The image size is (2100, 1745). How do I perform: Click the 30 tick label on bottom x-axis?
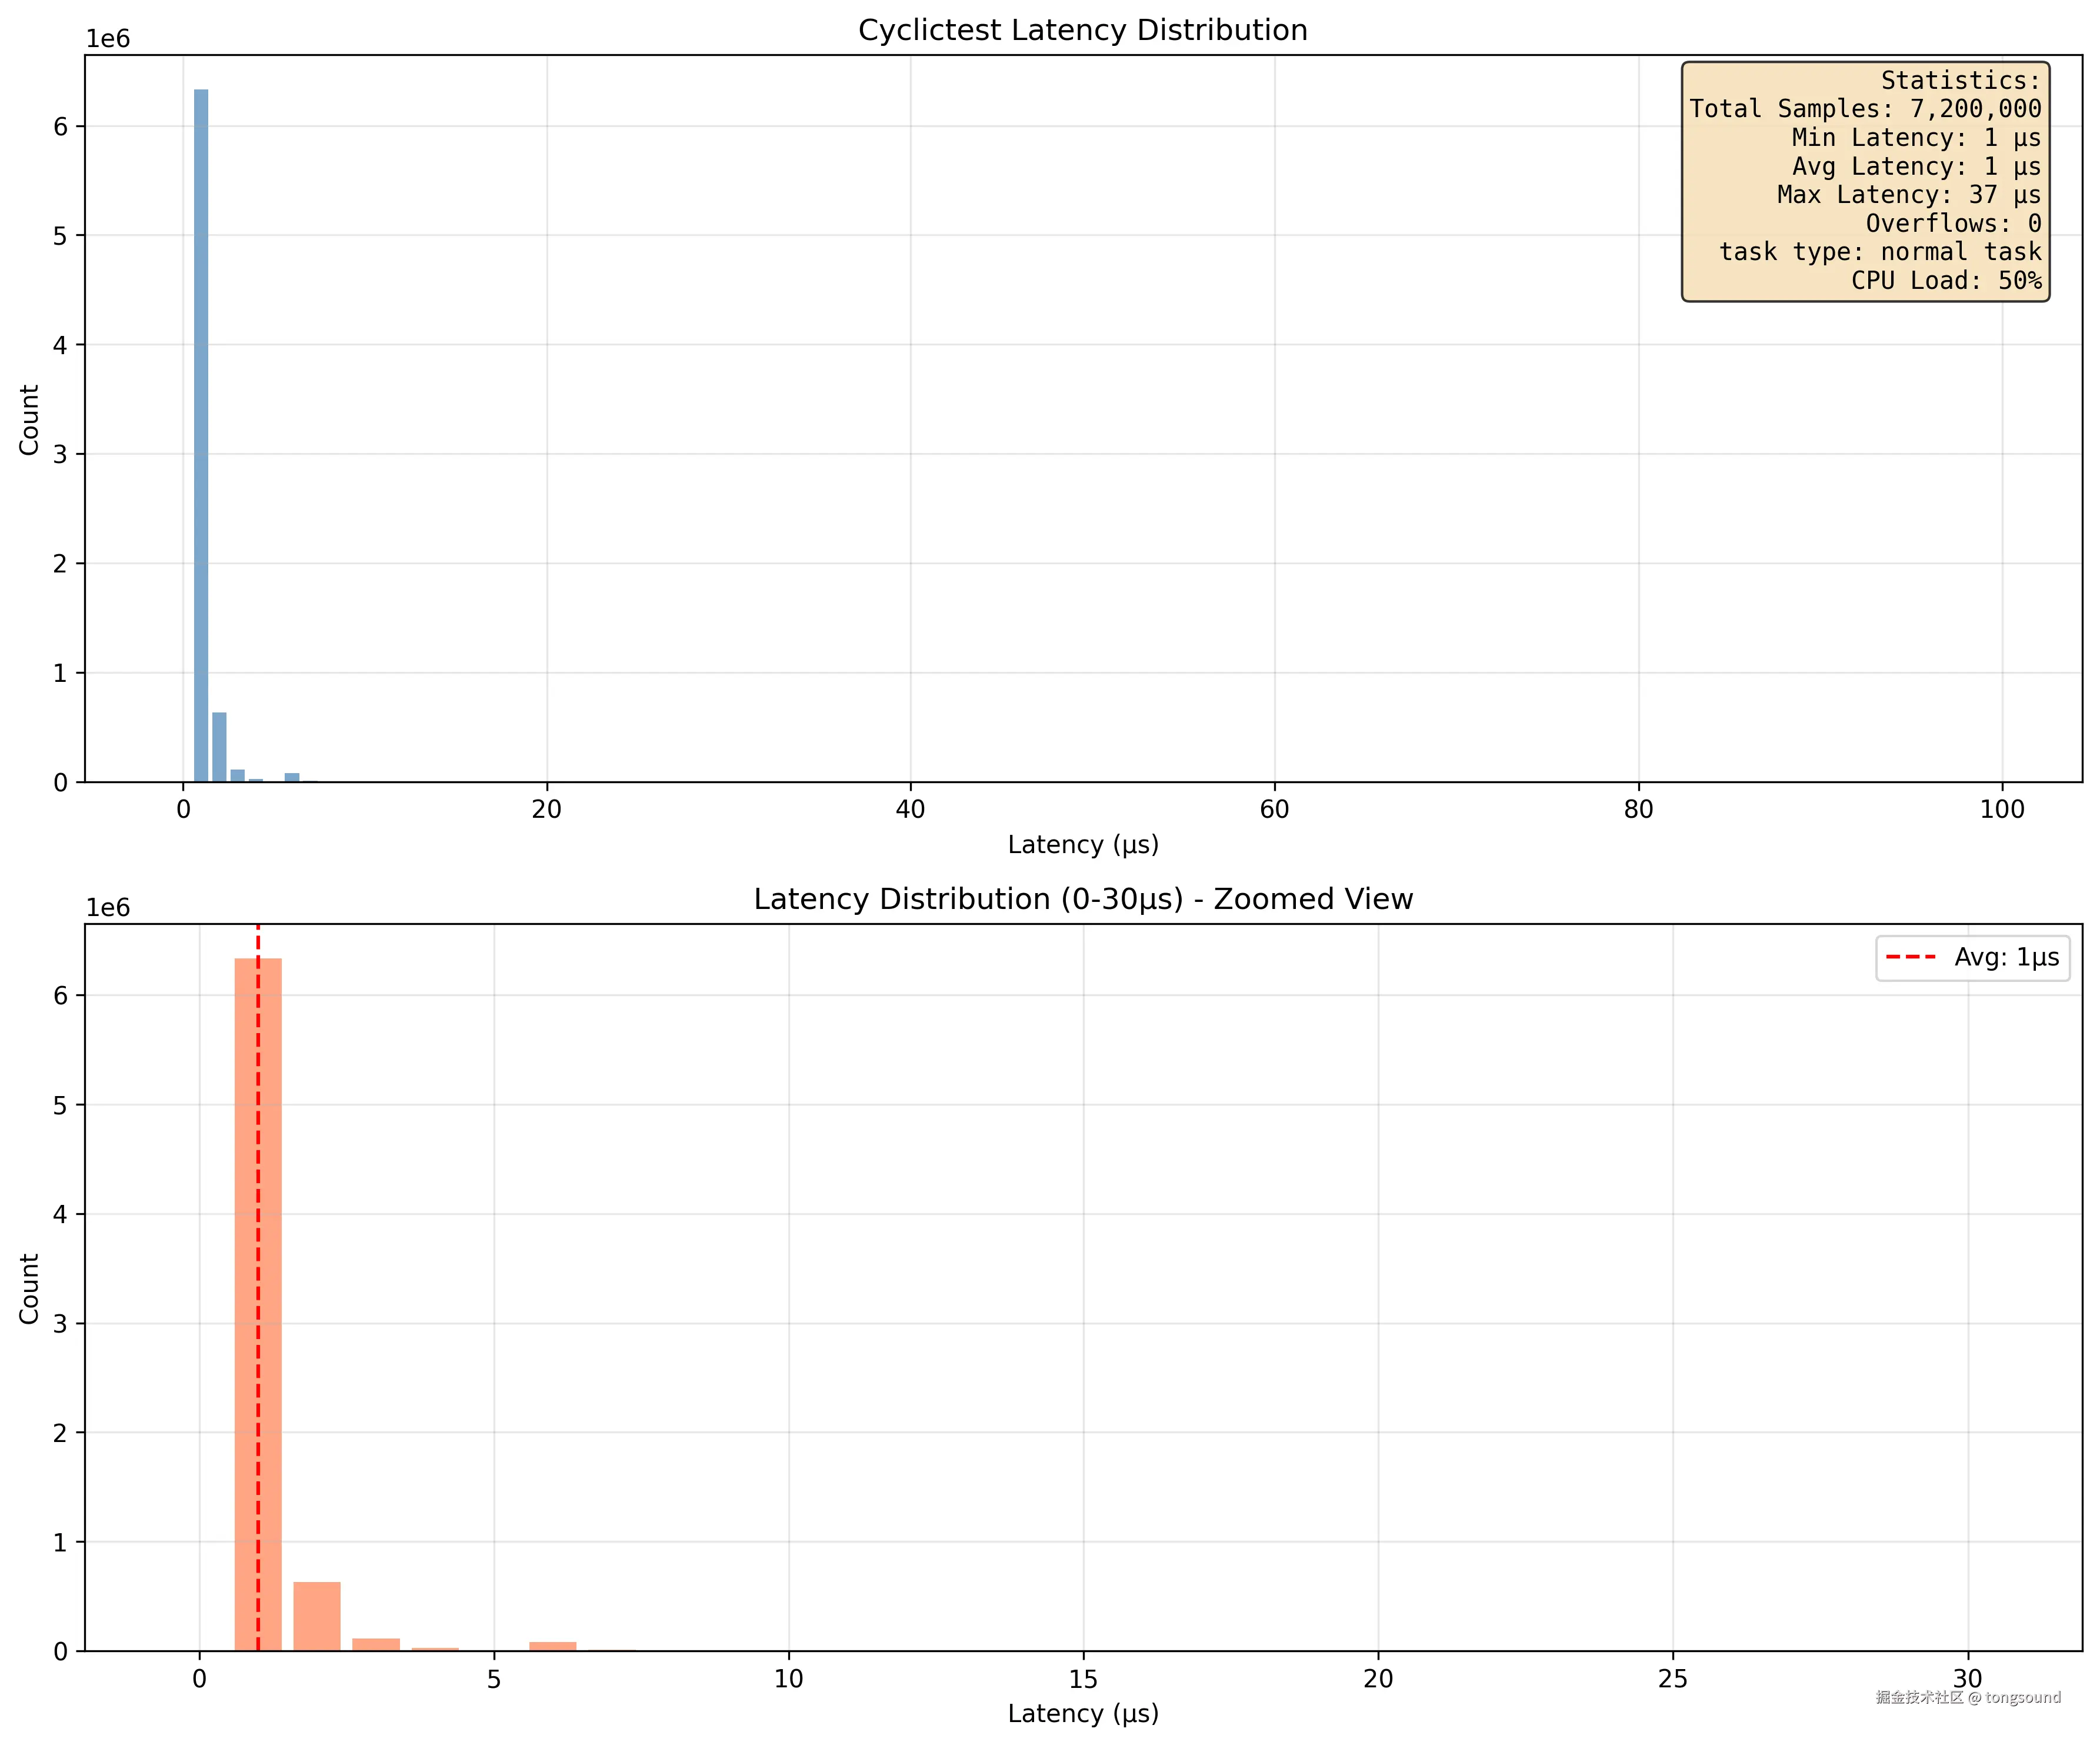(x=1967, y=1679)
